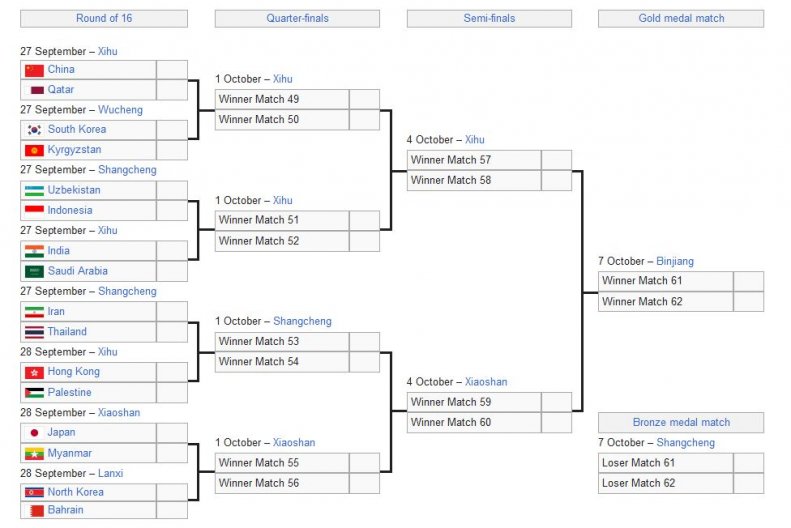Open the Quarter-finals header link
Viewport: 791px width, 528px height.
[x=297, y=18]
